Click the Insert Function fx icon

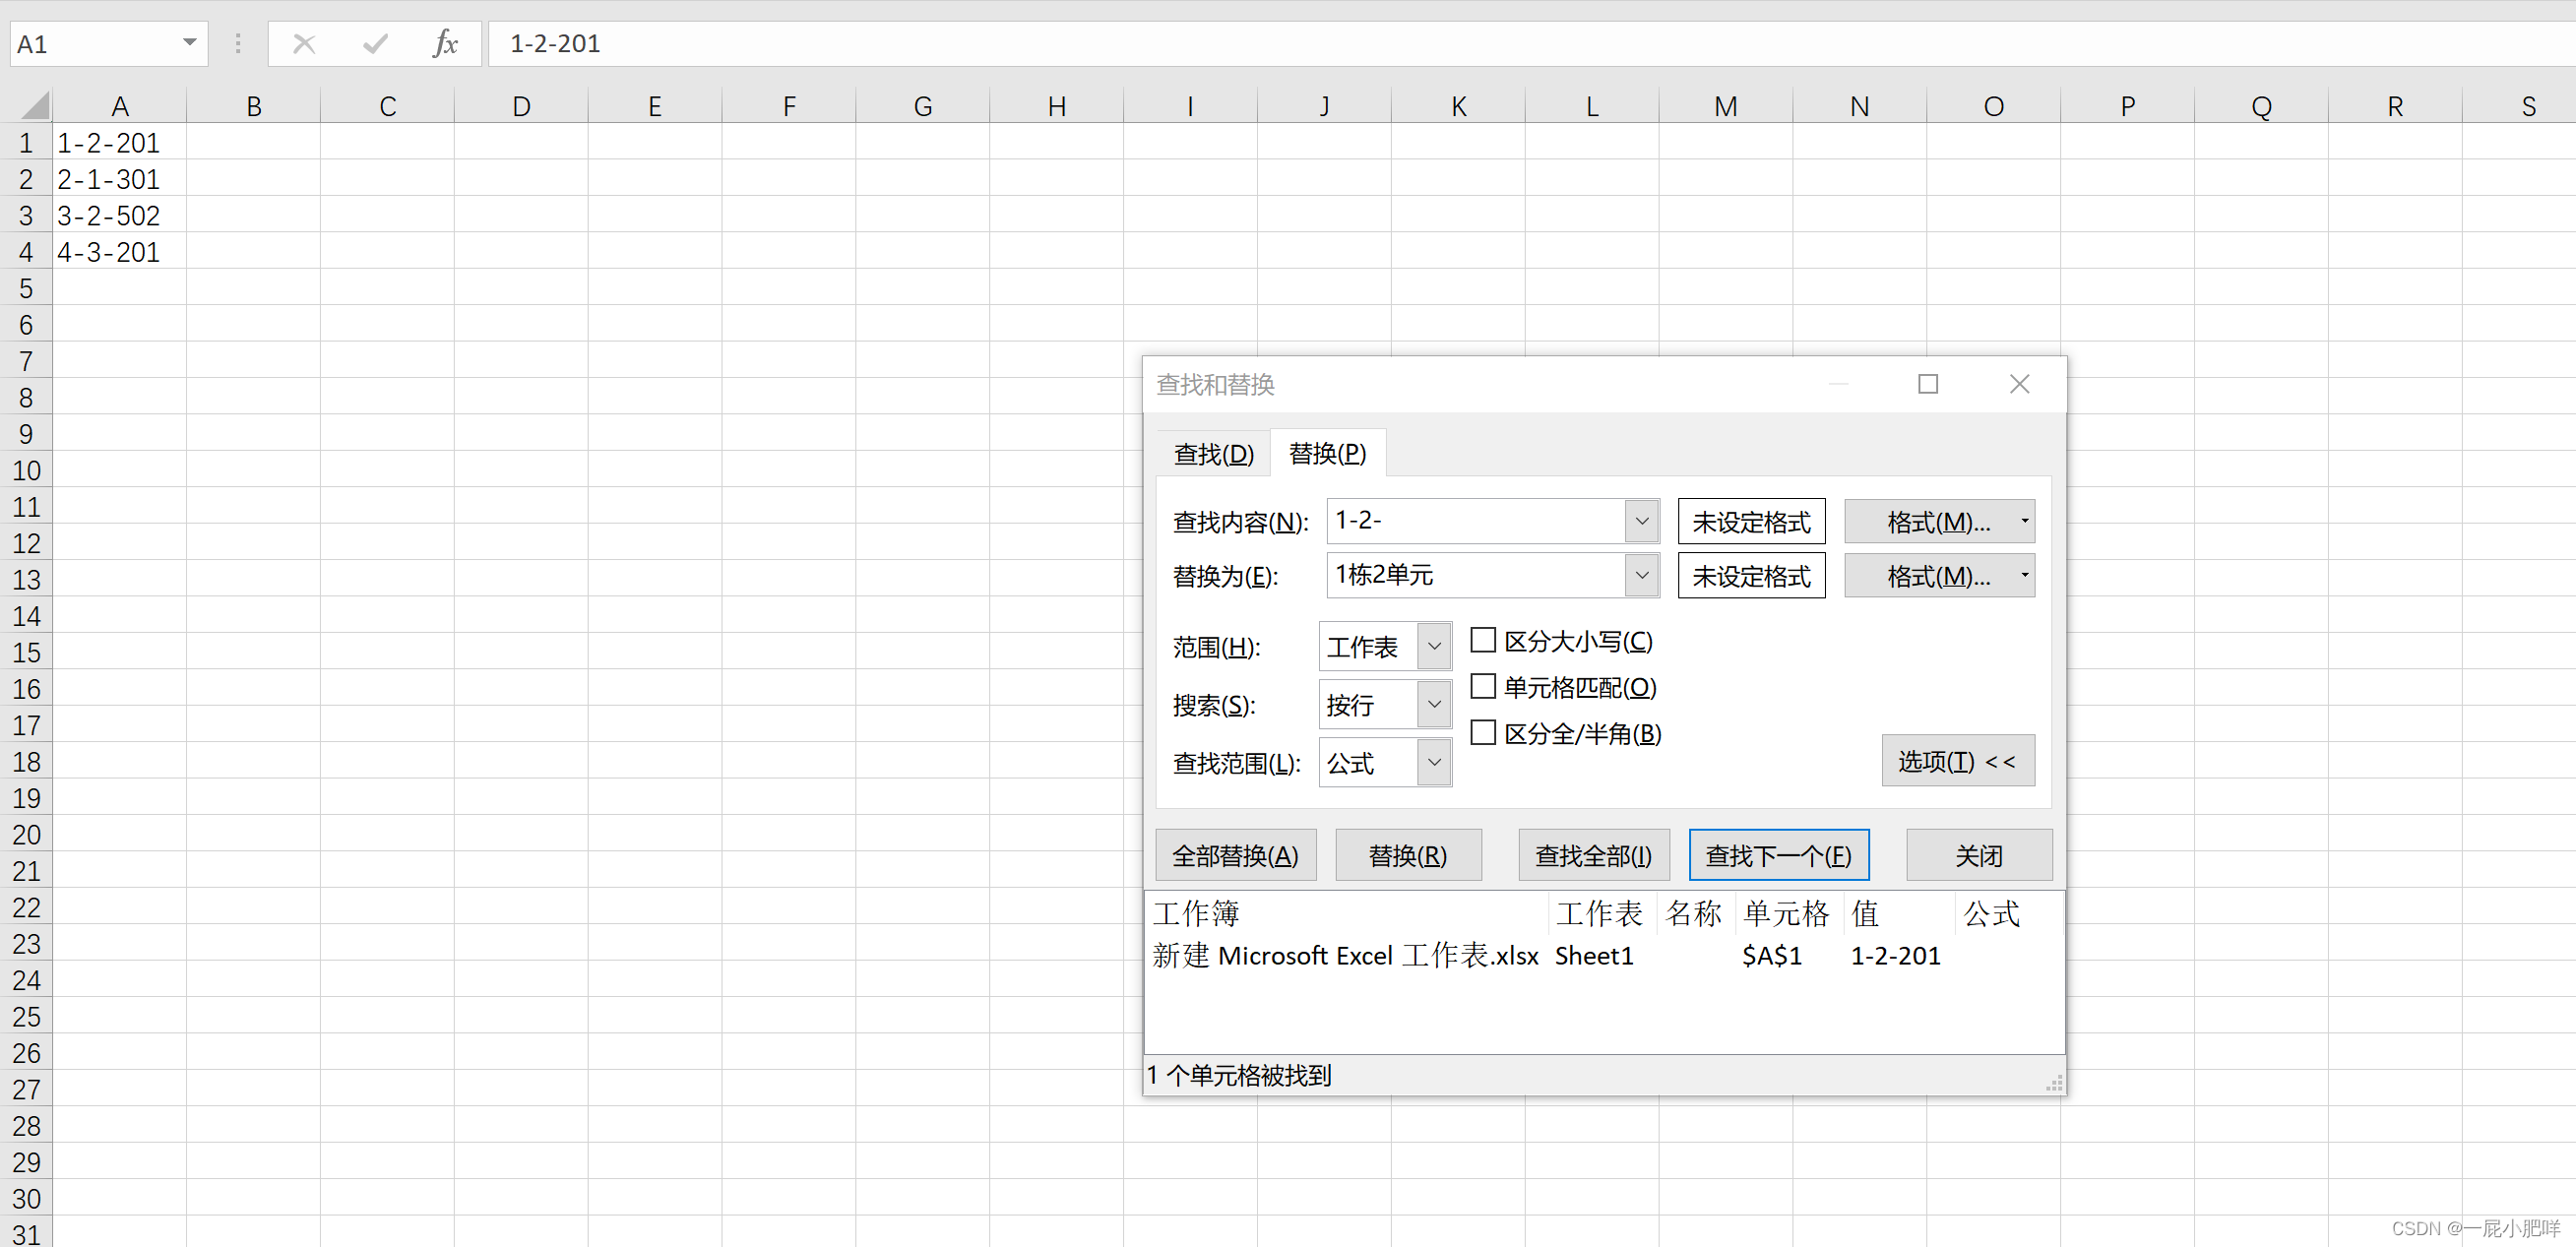[x=445, y=44]
